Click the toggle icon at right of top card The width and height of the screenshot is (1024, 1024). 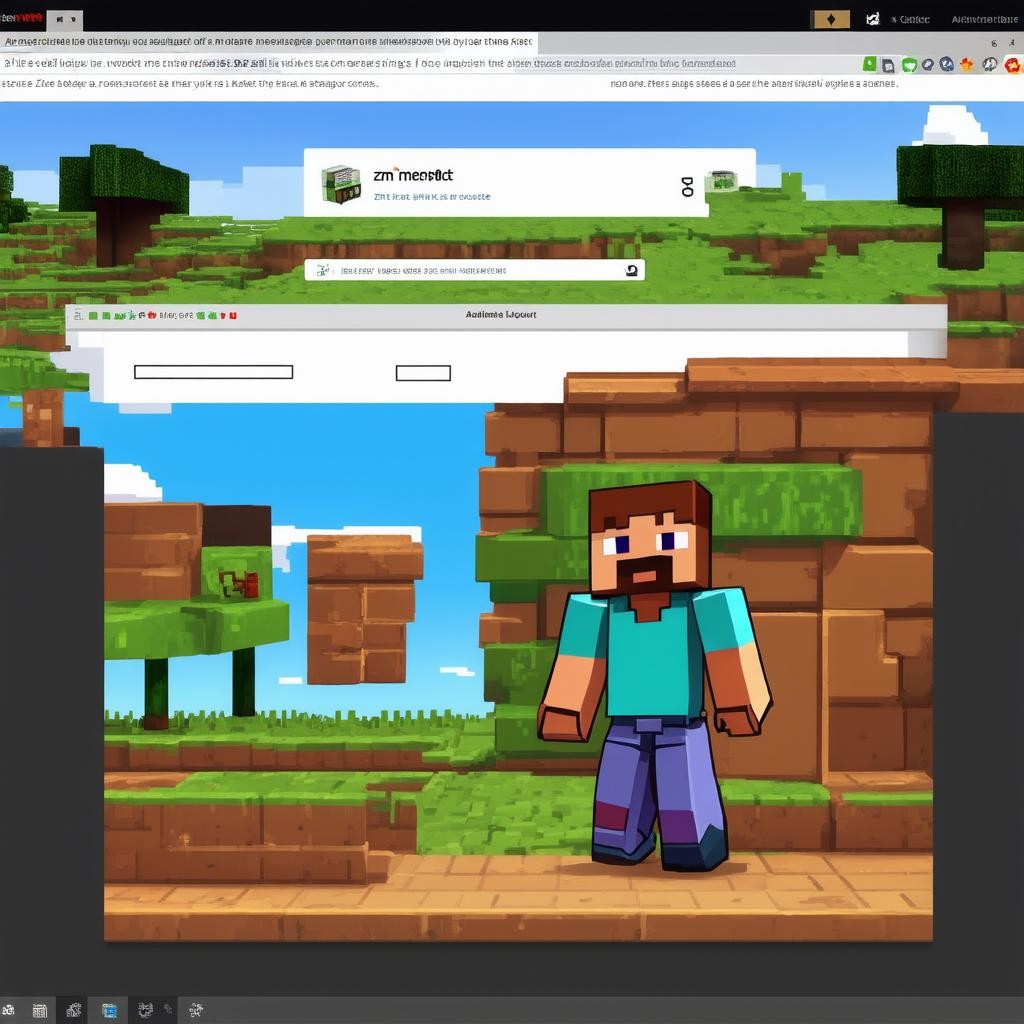(x=687, y=186)
